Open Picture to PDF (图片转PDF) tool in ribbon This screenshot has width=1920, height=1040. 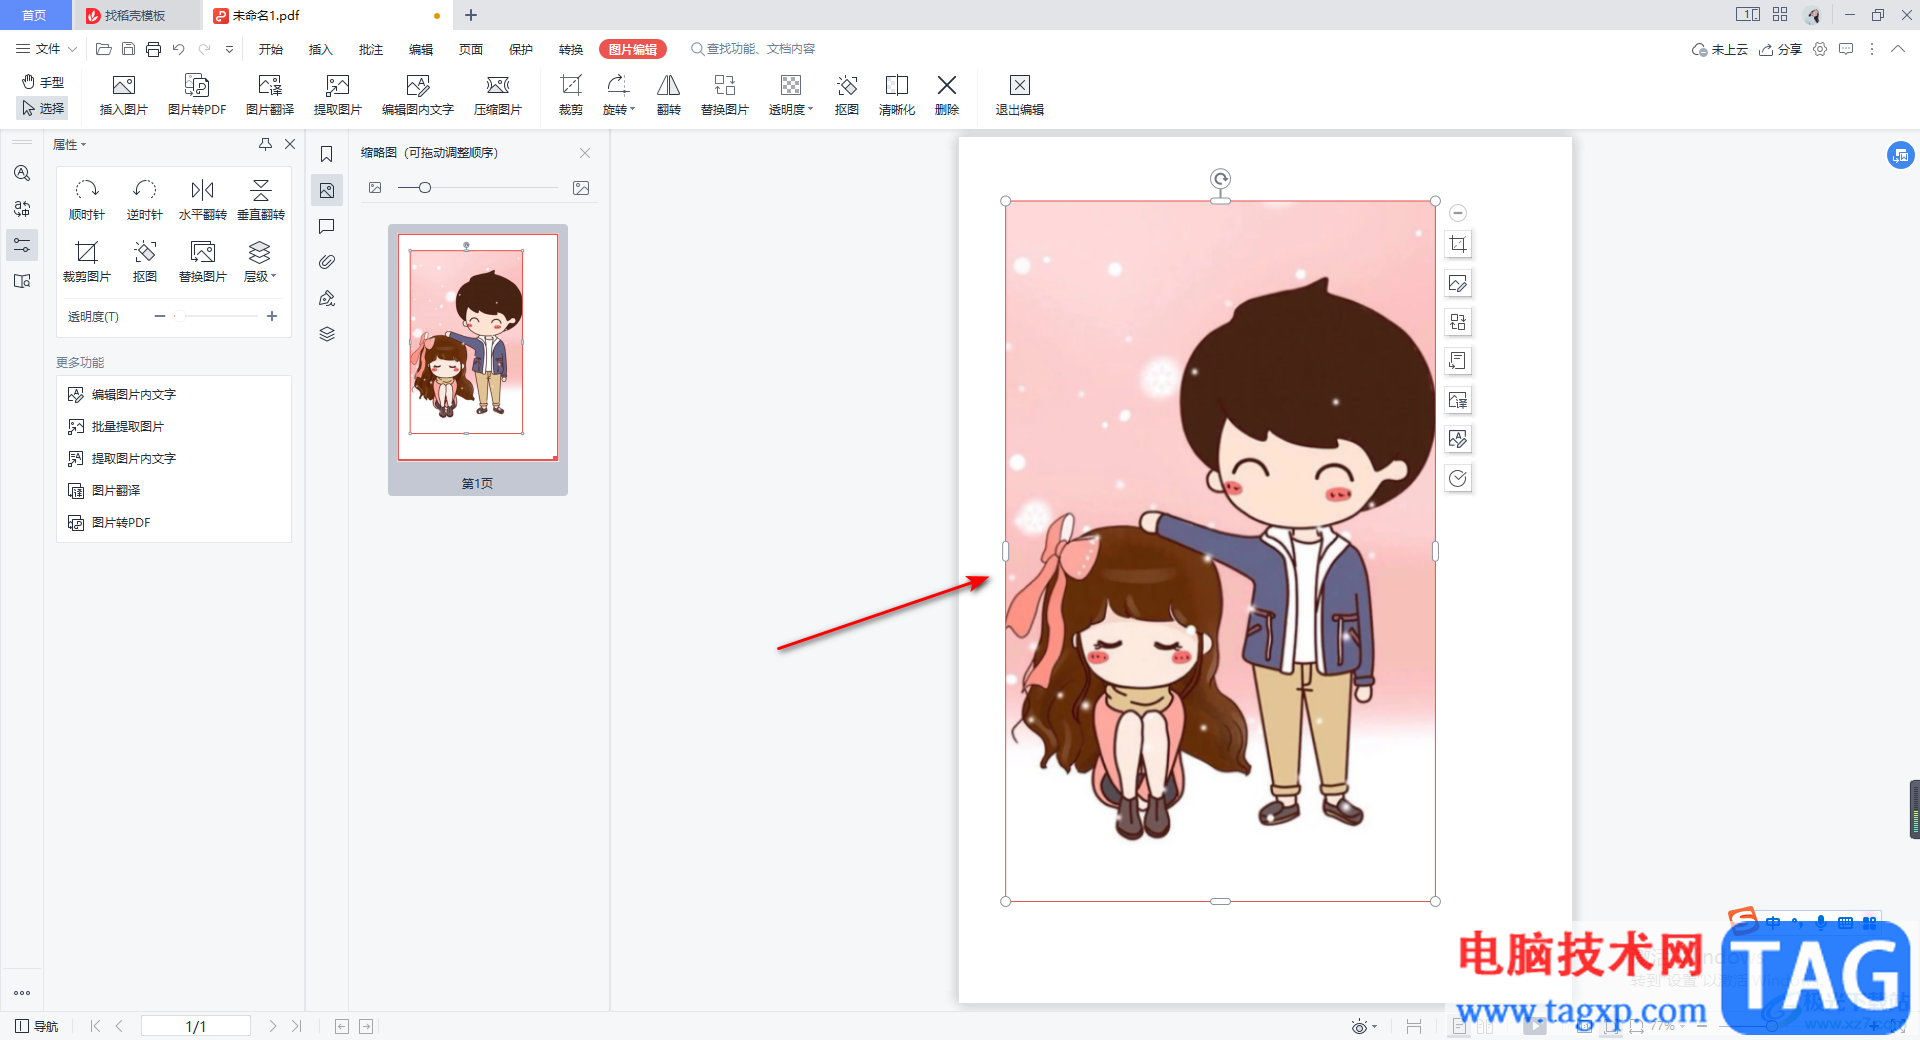tap(197, 96)
